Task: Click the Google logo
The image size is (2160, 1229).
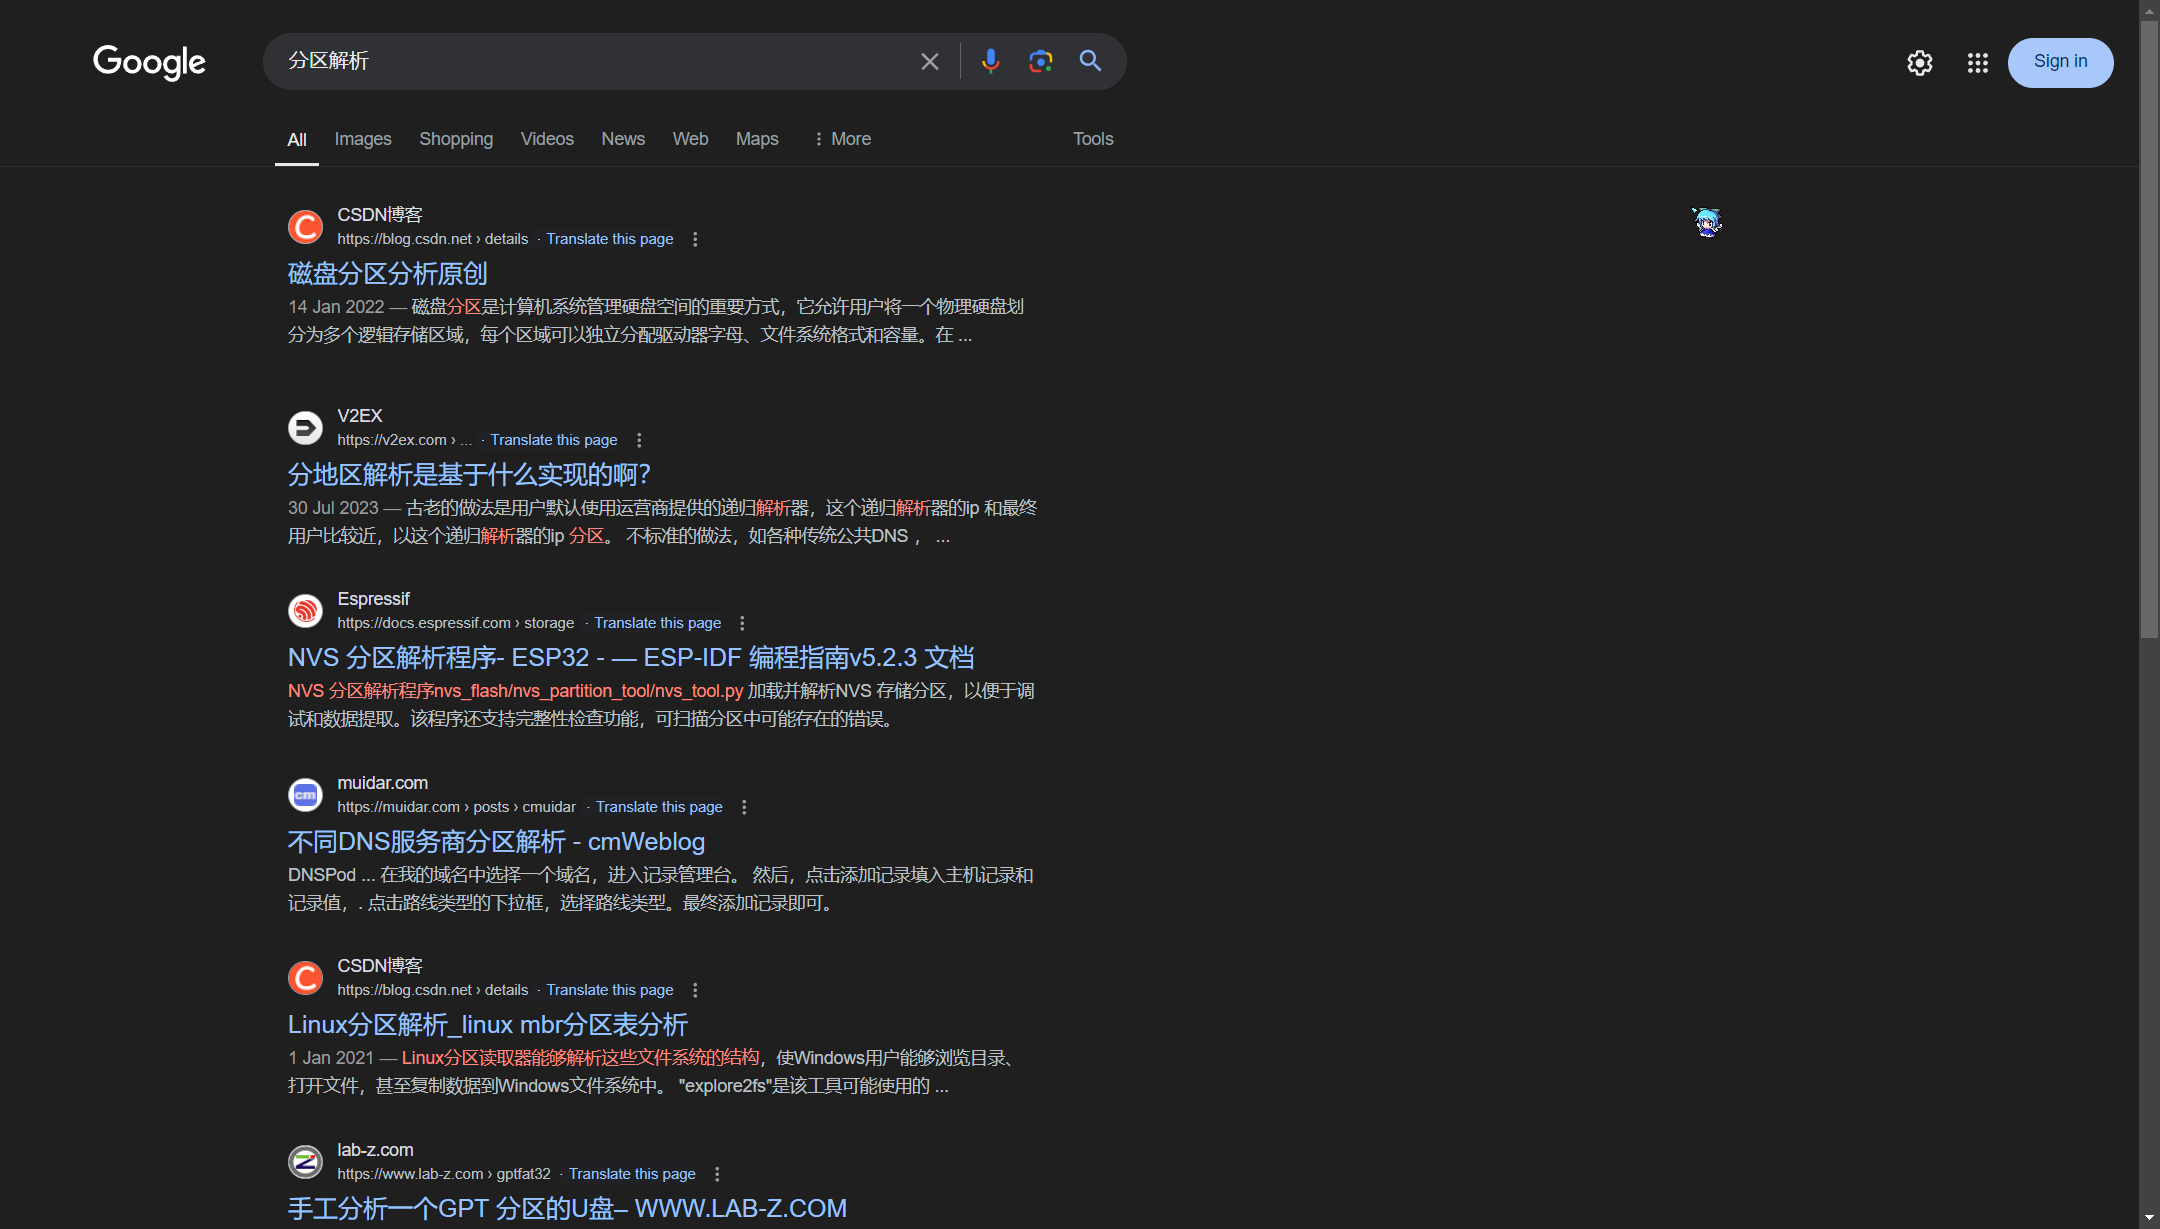Action: click(x=149, y=62)
